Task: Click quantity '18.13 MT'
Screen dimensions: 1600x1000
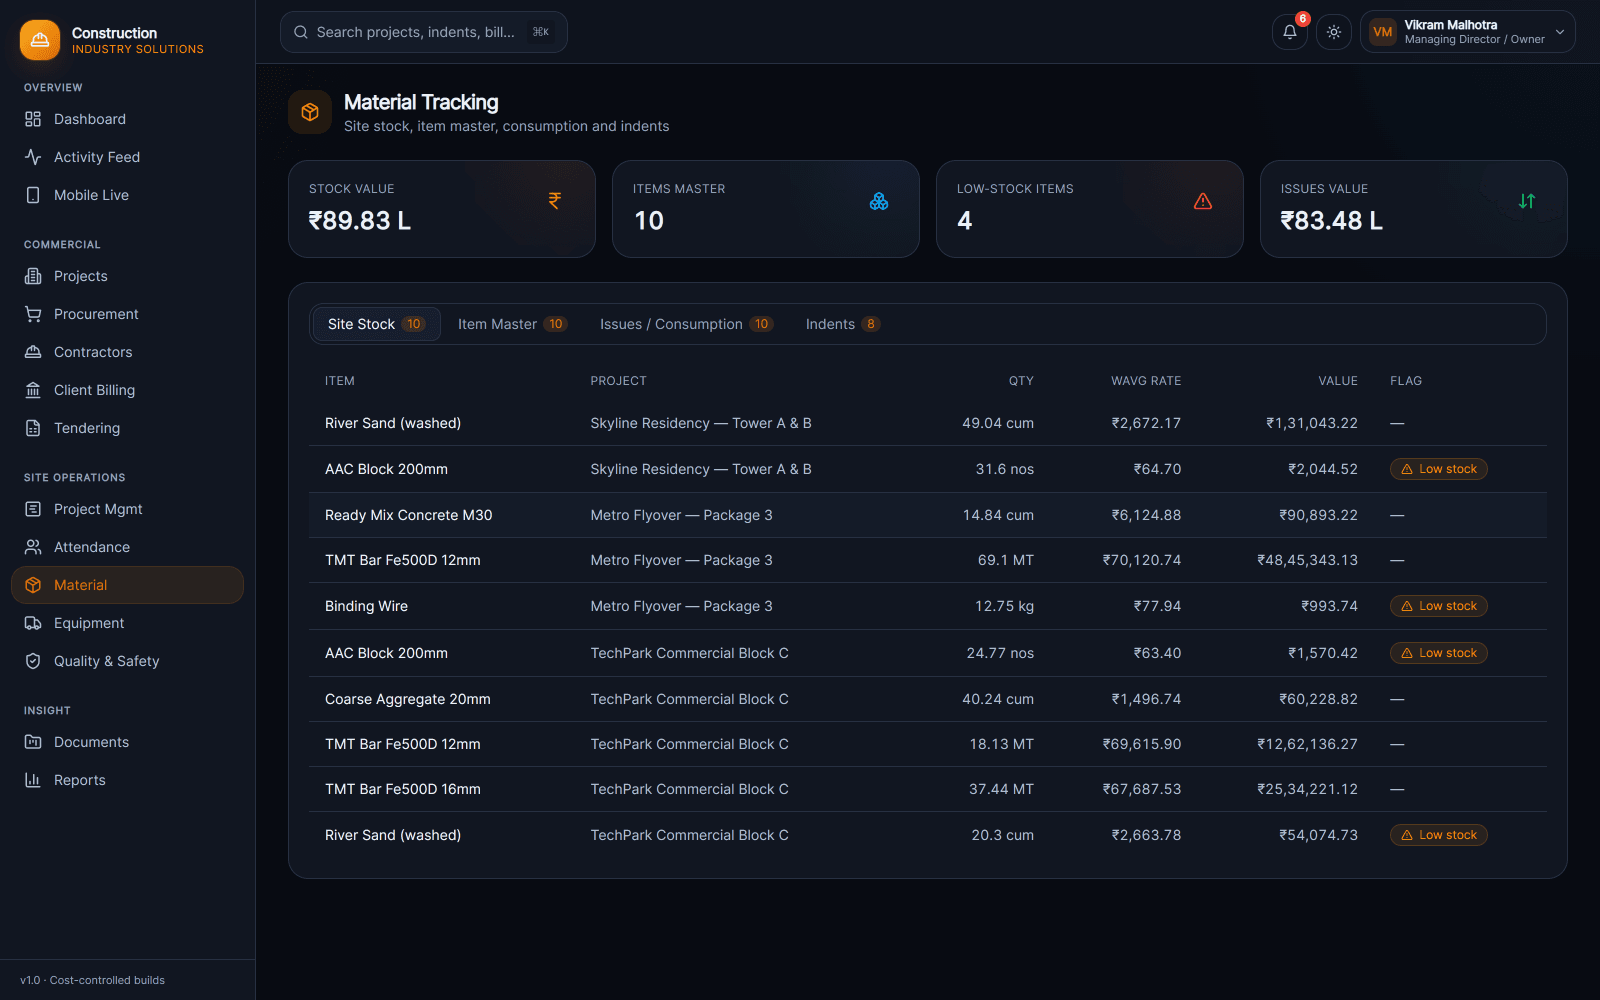Action: pos(1002,744)
